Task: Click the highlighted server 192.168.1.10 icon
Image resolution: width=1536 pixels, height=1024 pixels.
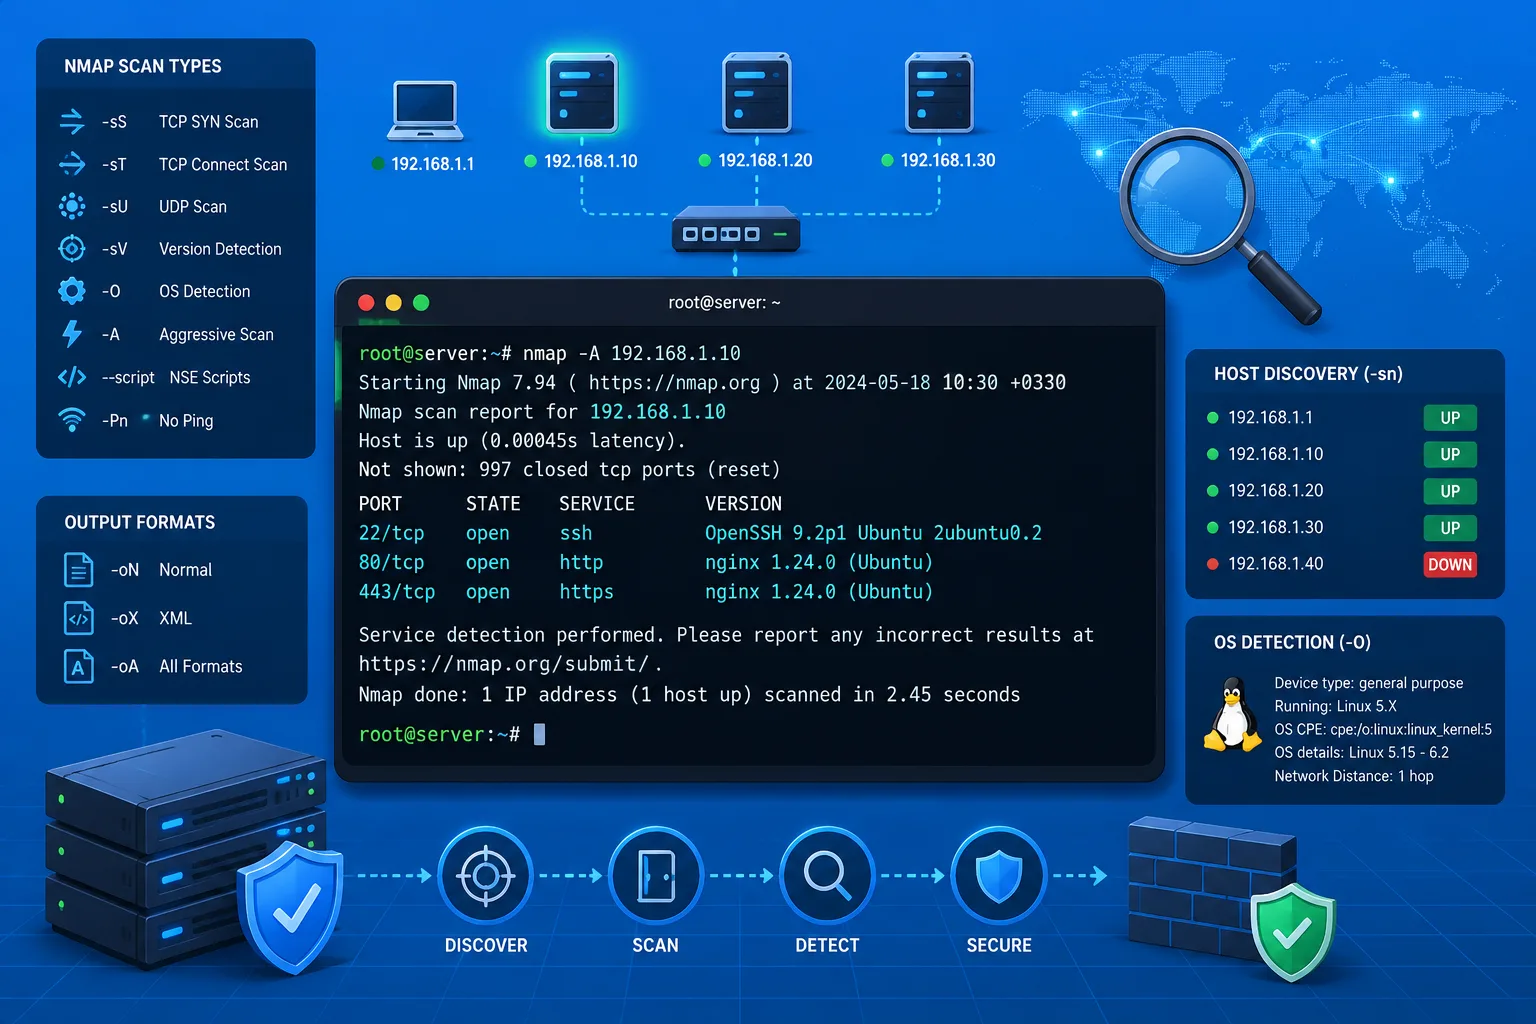Action: coord(582,94)
